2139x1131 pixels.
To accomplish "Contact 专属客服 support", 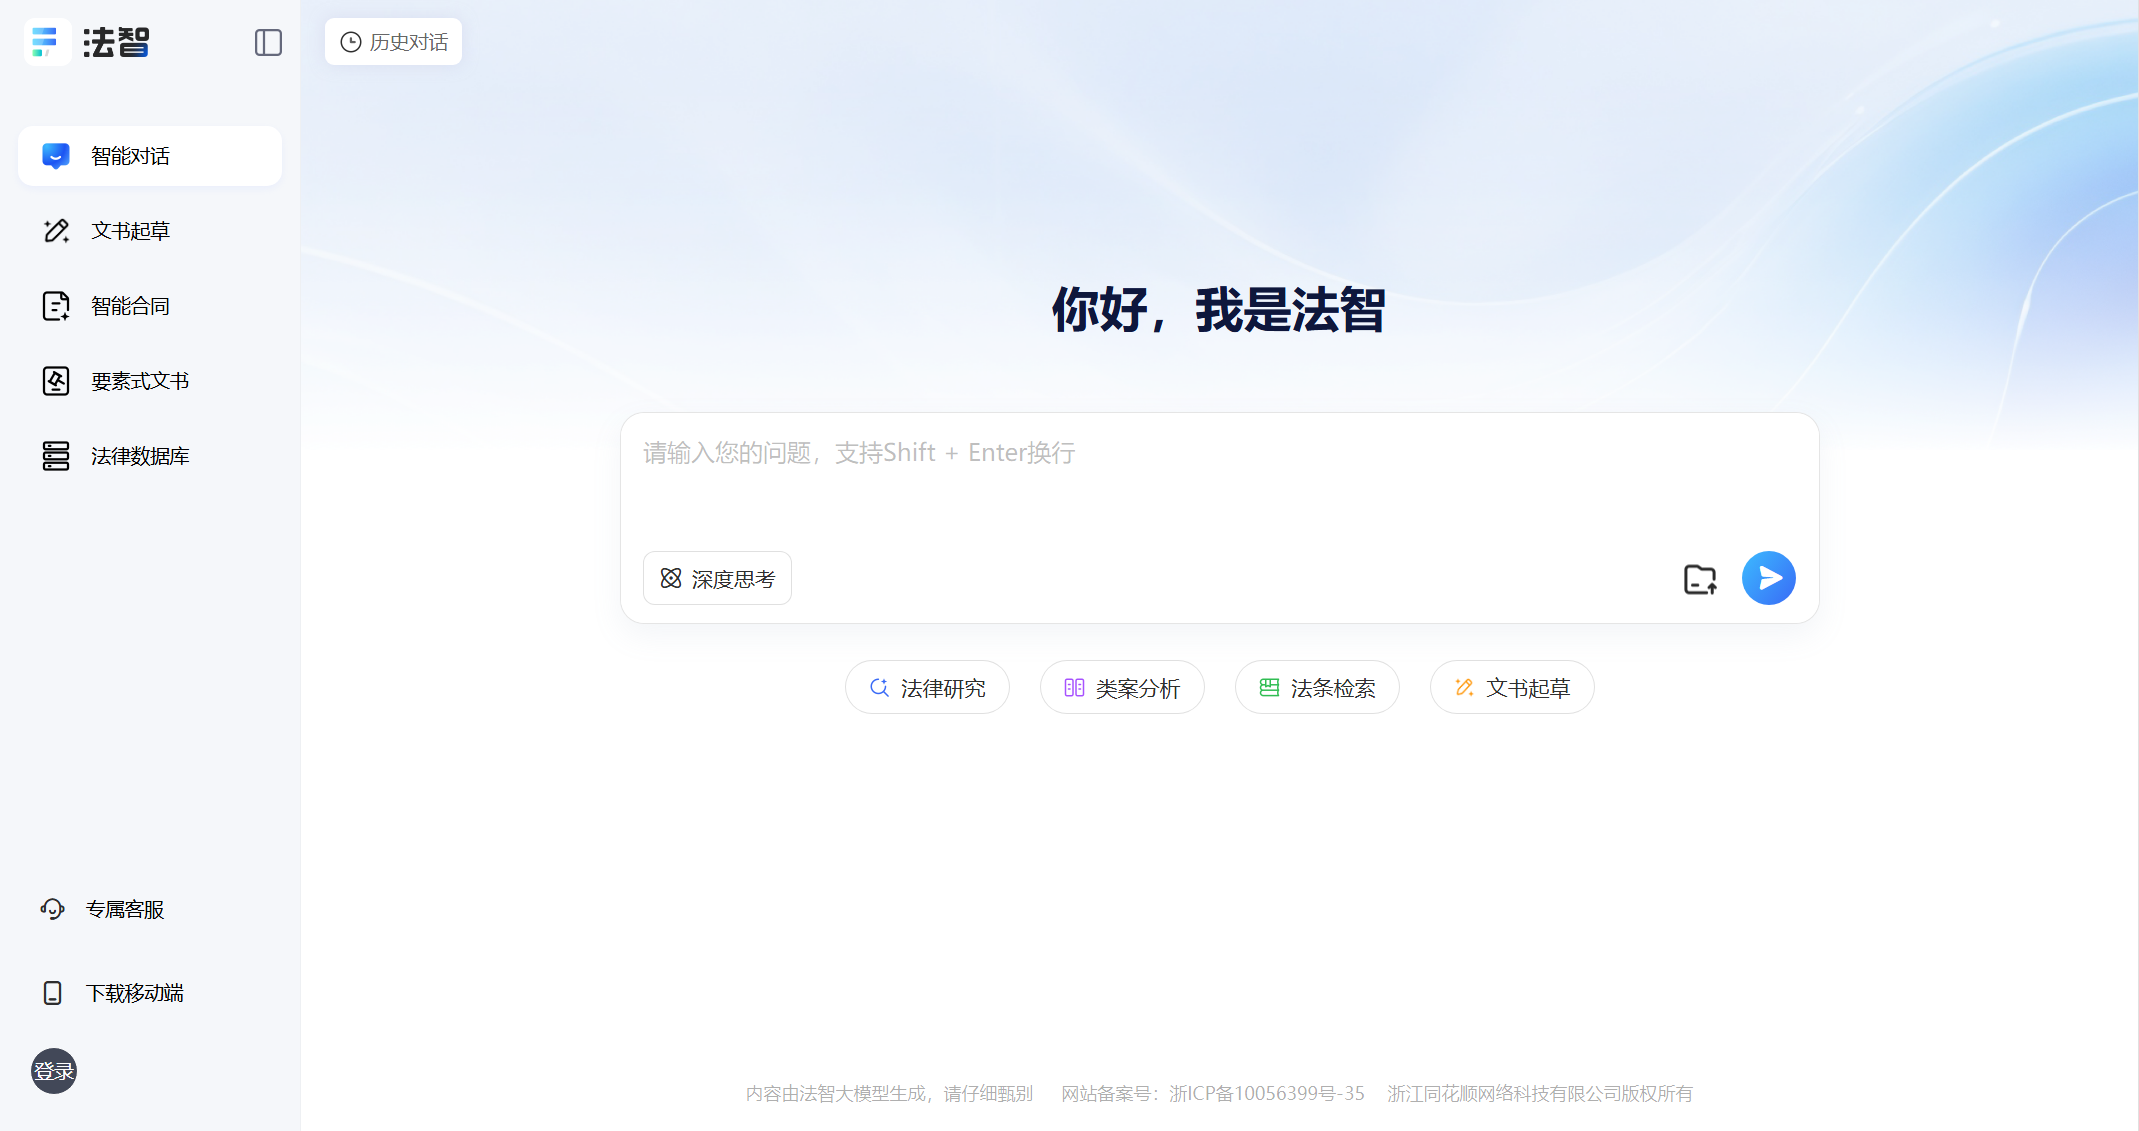I will point(102,909).
